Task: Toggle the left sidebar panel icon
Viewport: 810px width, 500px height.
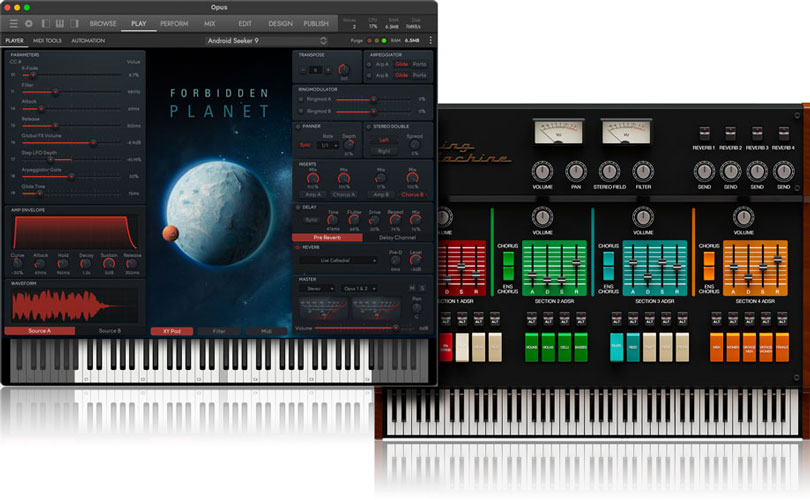Action: tap(46, 24)
